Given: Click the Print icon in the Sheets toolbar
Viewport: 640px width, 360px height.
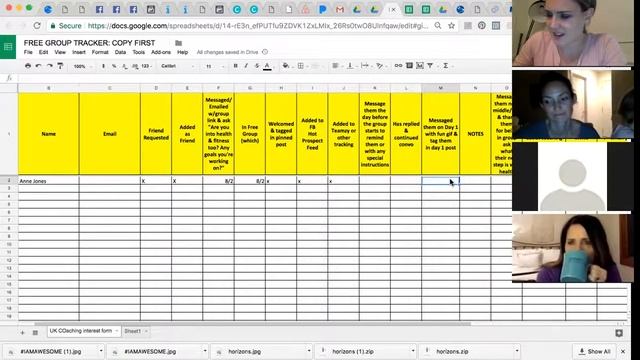Looking at the screenshot, I should tap(28, 66).
